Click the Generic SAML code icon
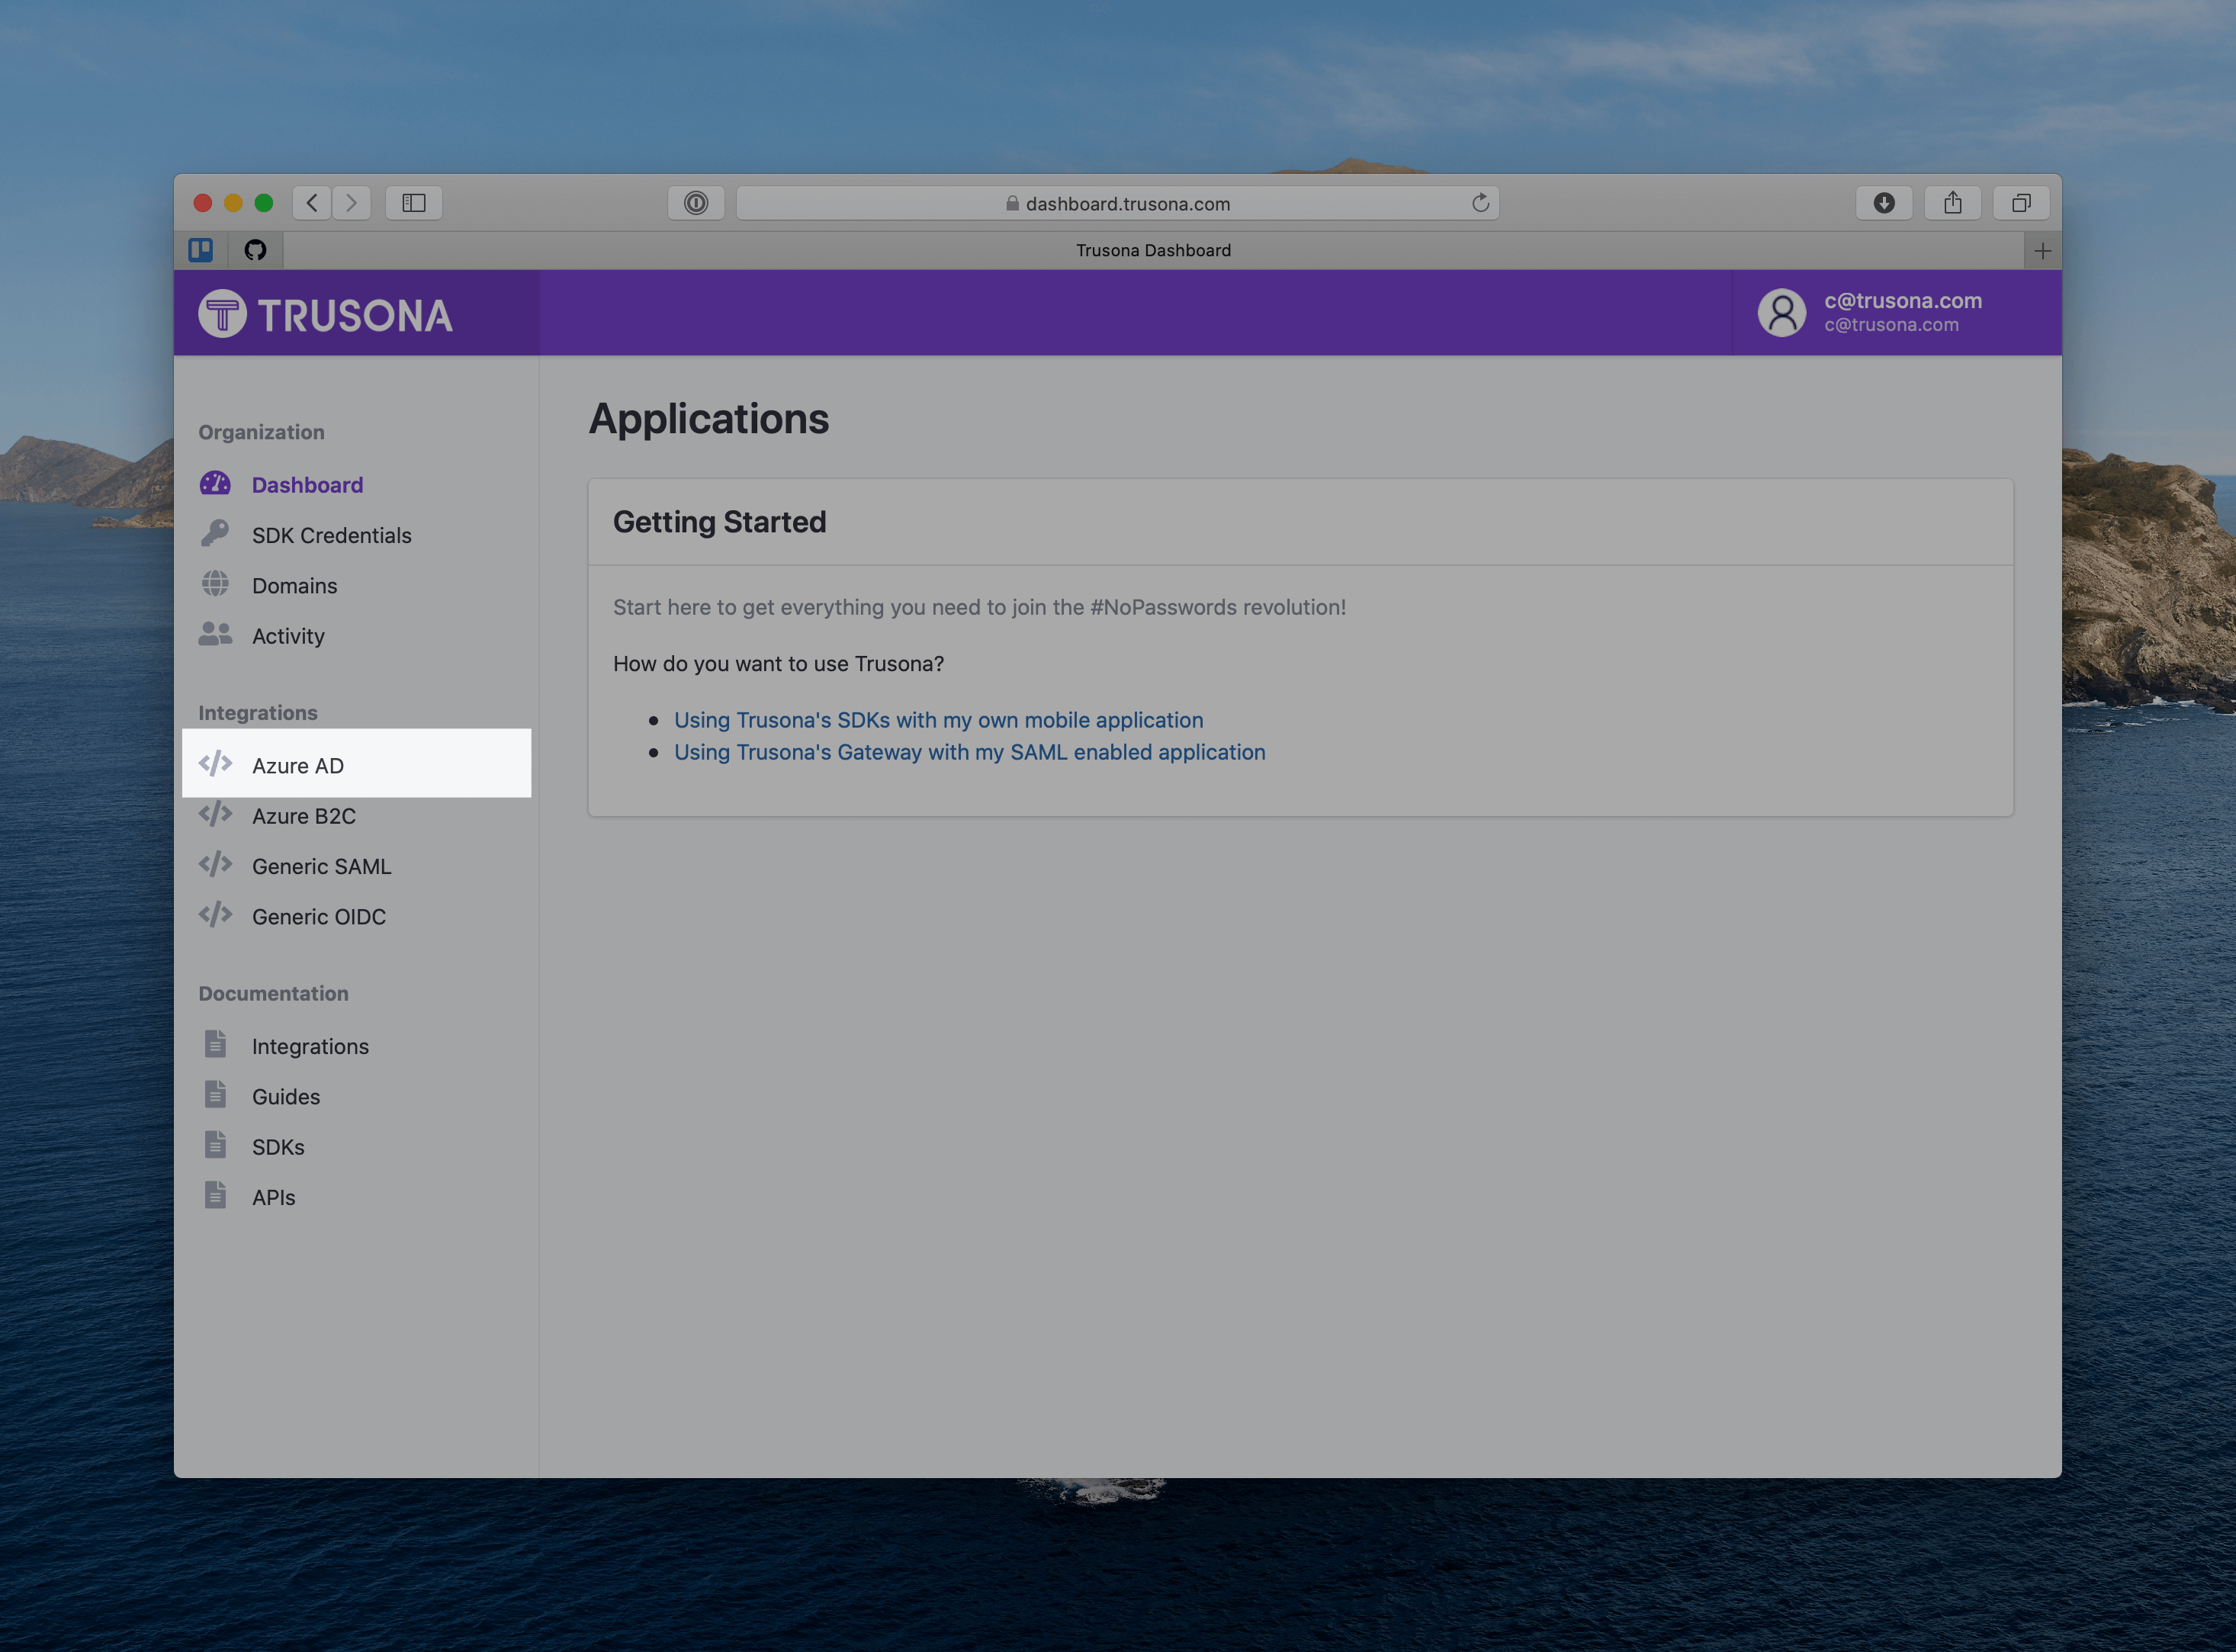The height and width of the screenshot is (1652, 2236). (x=215, y=864)
